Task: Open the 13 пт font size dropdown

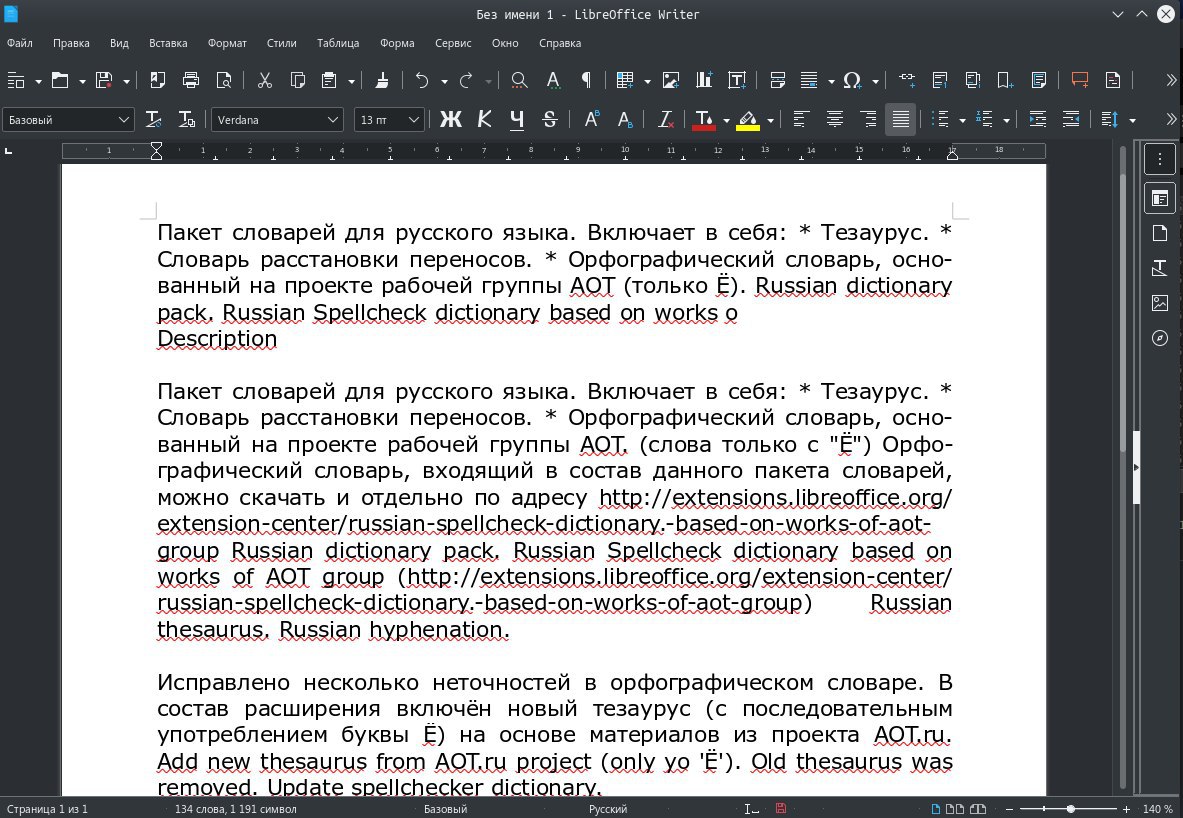Action: (413, 120)
